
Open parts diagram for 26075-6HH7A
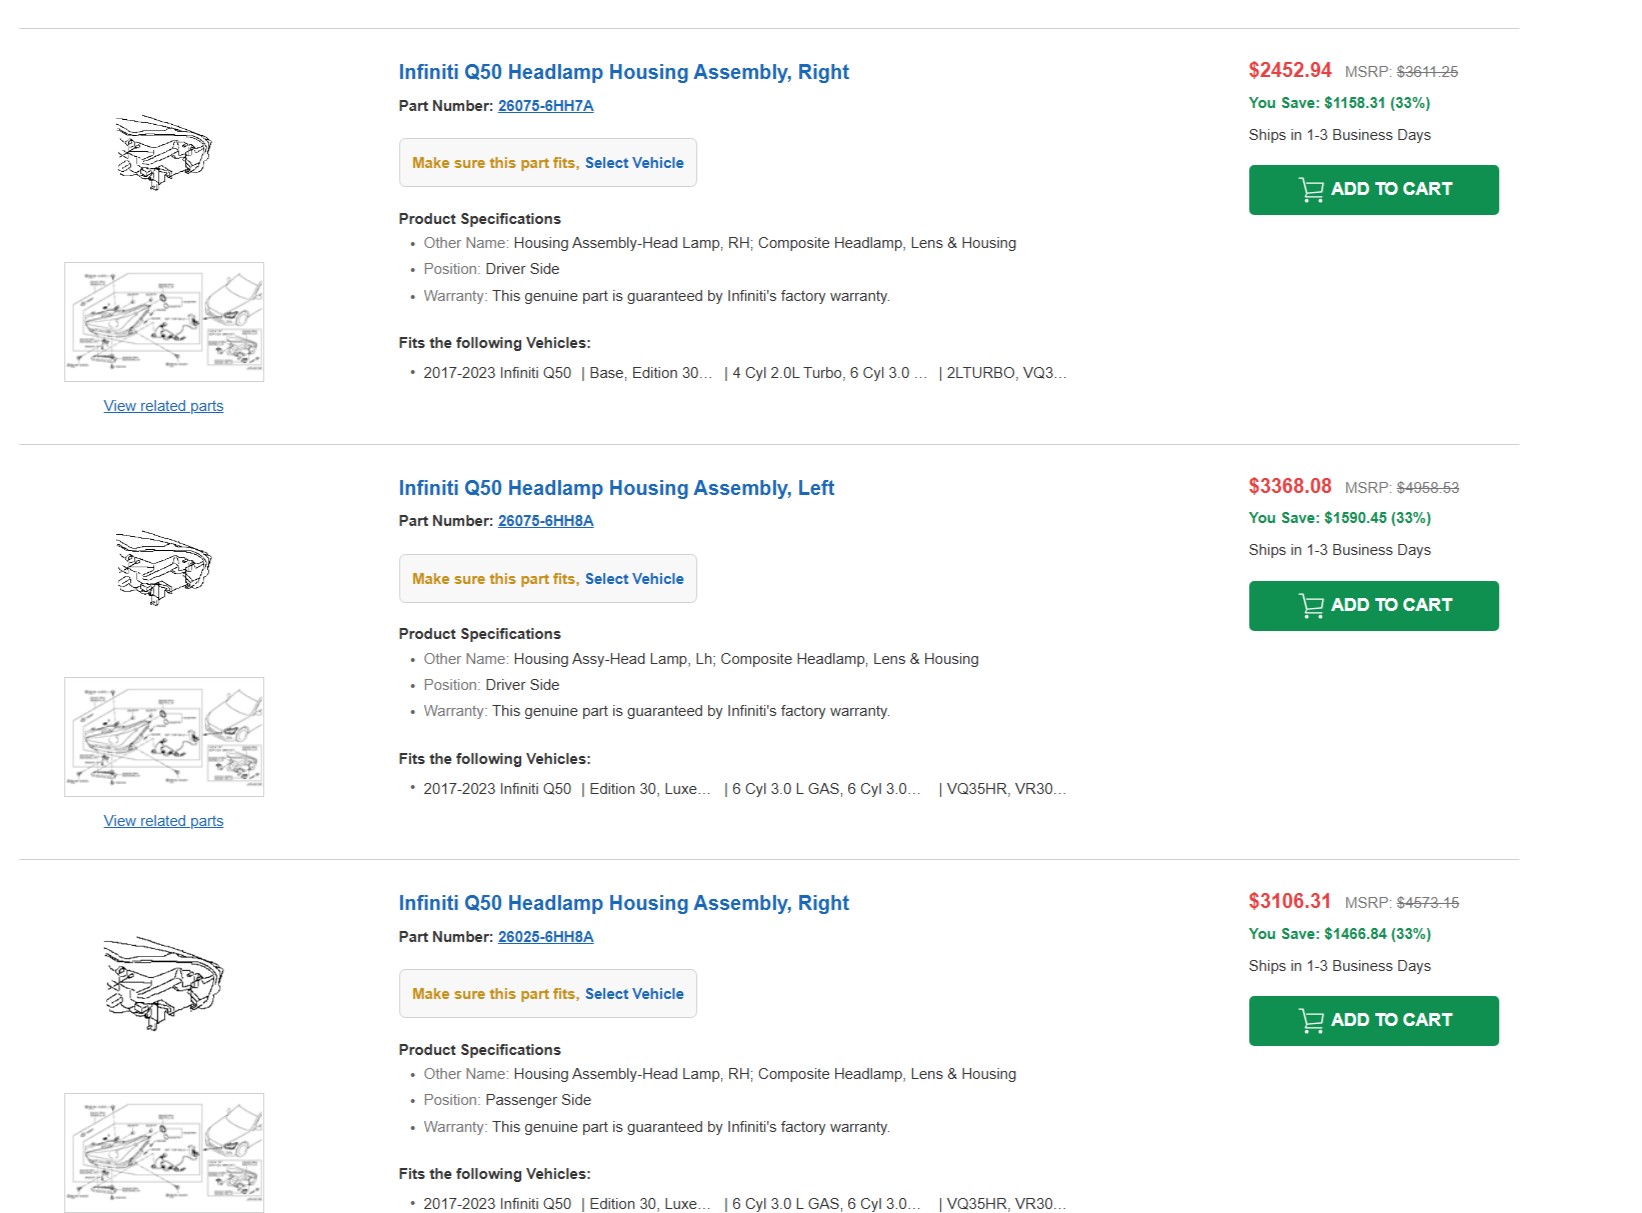[164, 322]
